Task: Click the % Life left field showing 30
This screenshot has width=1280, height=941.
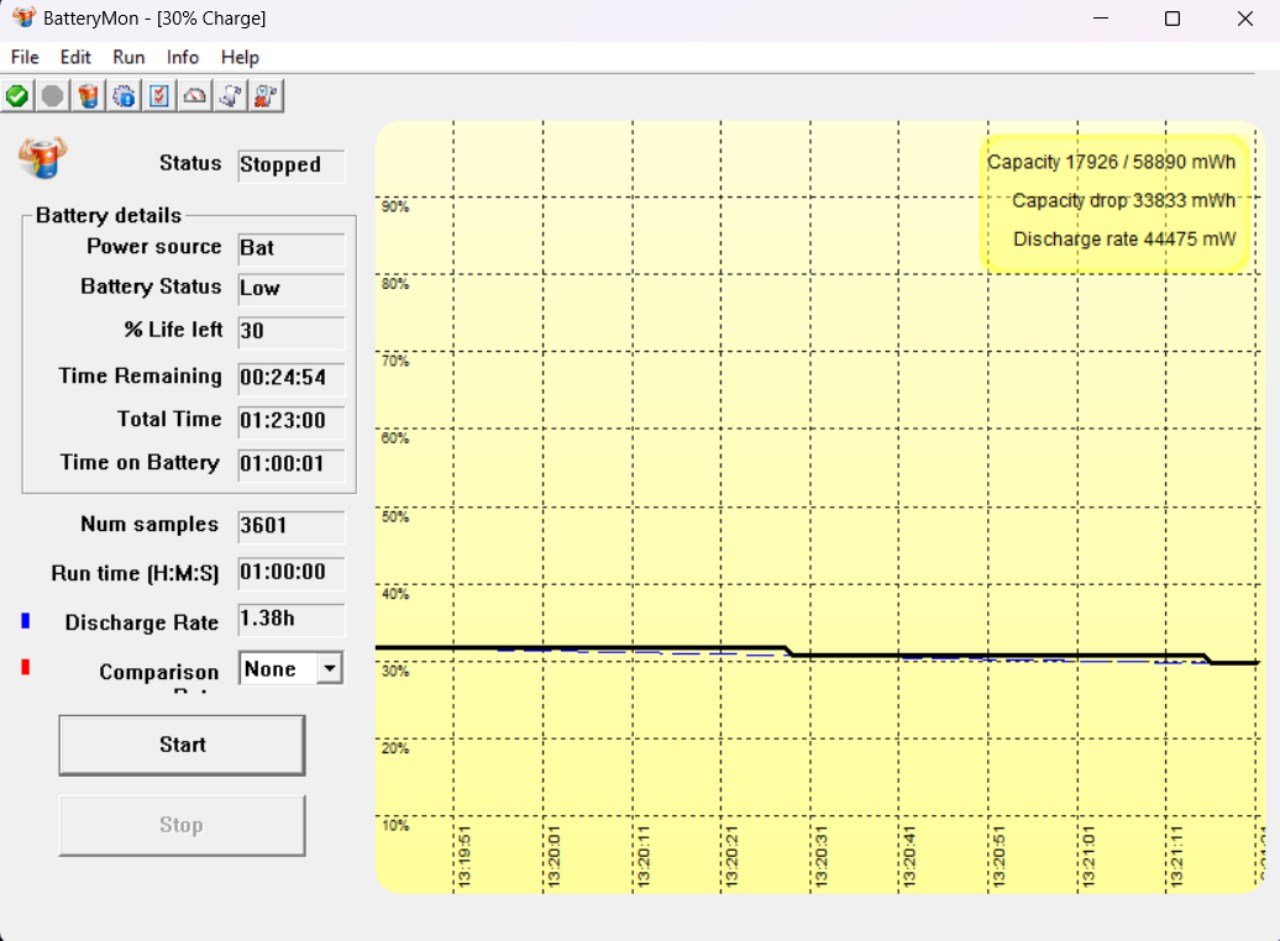Action: 291,332
